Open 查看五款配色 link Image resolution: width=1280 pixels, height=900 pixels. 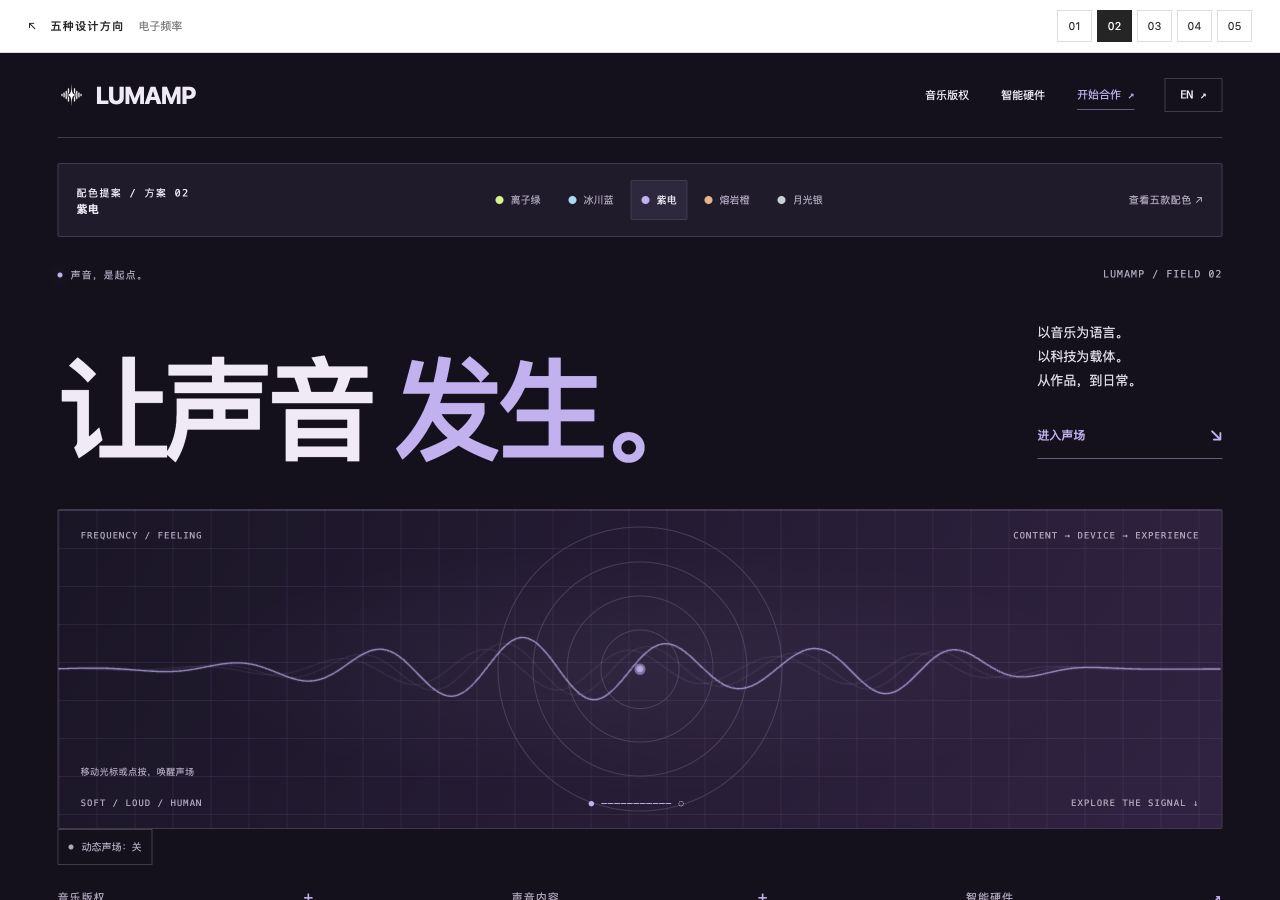click(1166, 200)
